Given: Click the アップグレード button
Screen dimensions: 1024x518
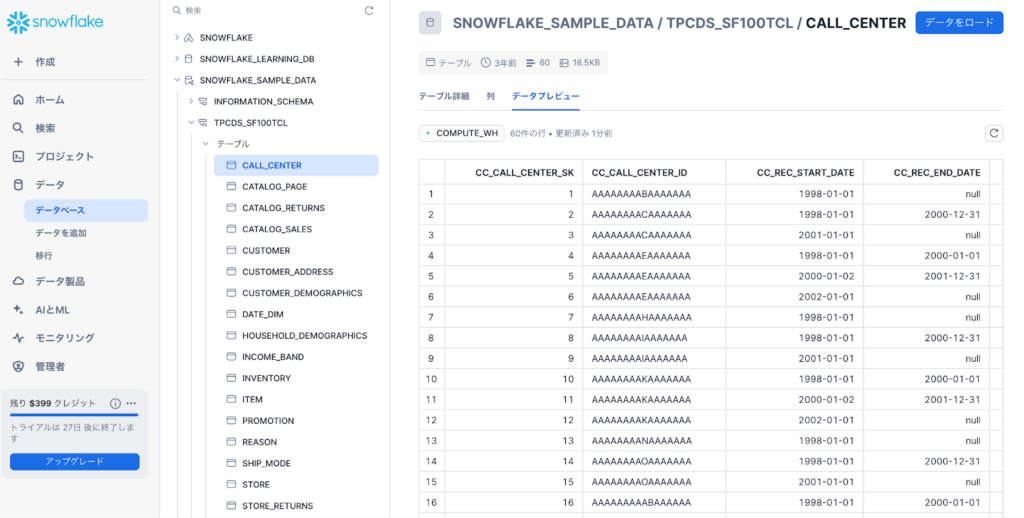Looking at the screenshot, I should [x=74, y=461].
